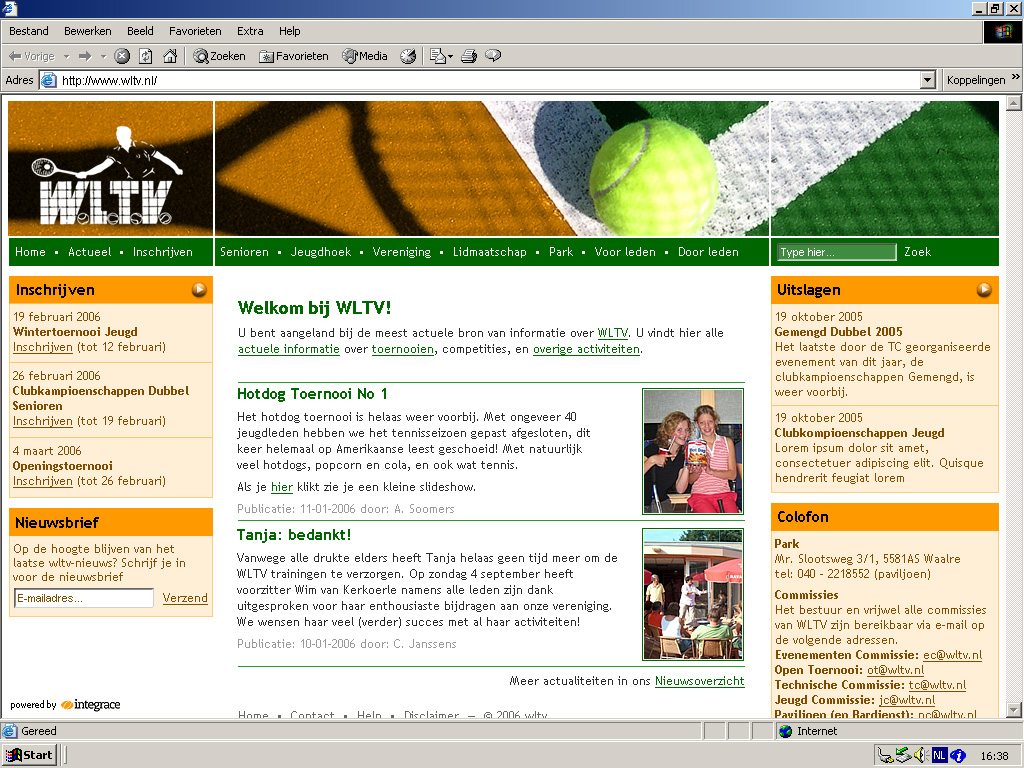Viewport: 1024px width, 768px height.
Task: Click the Nieuwsoverzicht link
Action: click(x=699, y=681)
